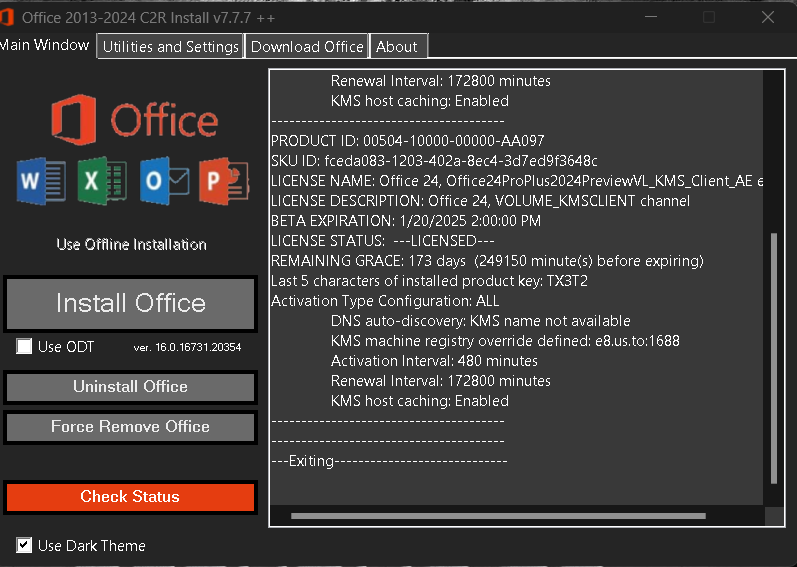Click the Uninstall Office button
Screen dimensions: 797x567
[x=131, y=387]
